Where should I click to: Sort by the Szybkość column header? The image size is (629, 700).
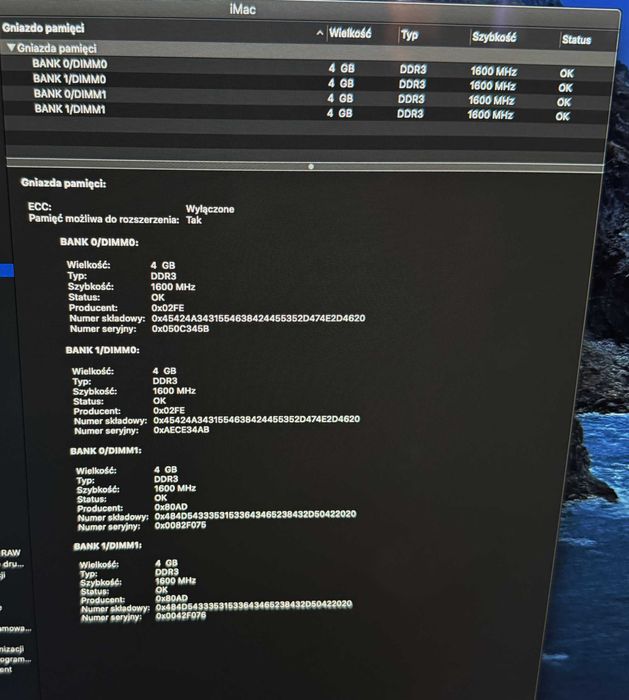click(x=494, y=37)
